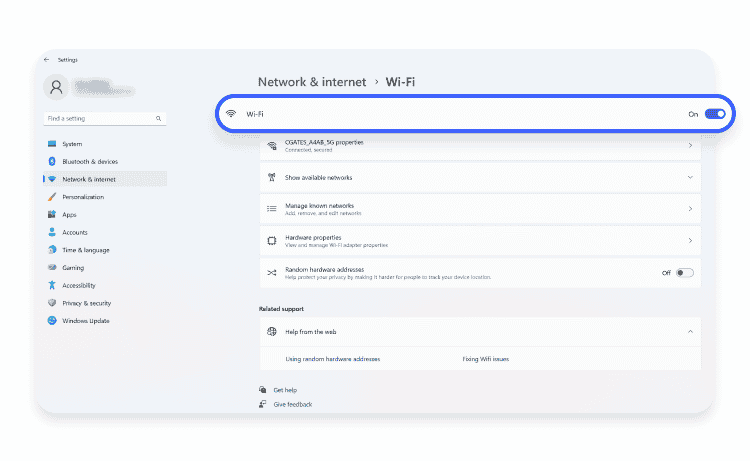Screen dimensions: 750x461
Task: Click the Accounts person icon
Action: (x=52, y=232)
